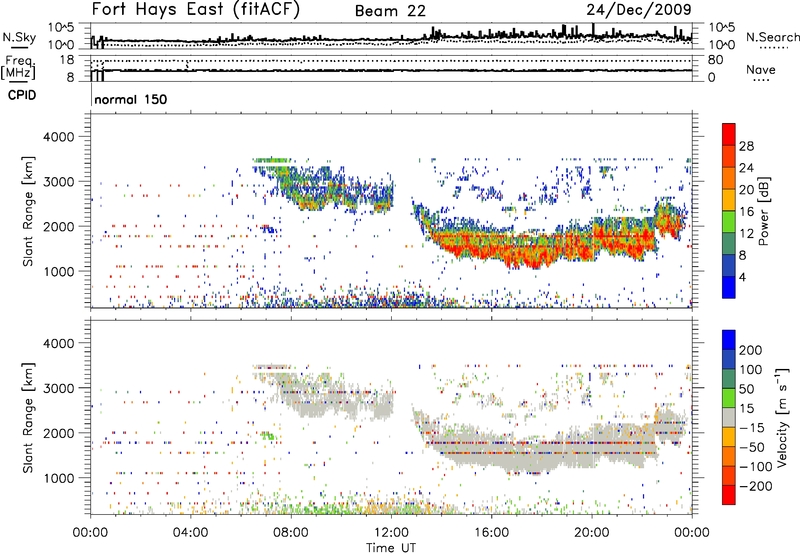Select Power color bar value "28"
800x554 pixels.
(746, 146)
